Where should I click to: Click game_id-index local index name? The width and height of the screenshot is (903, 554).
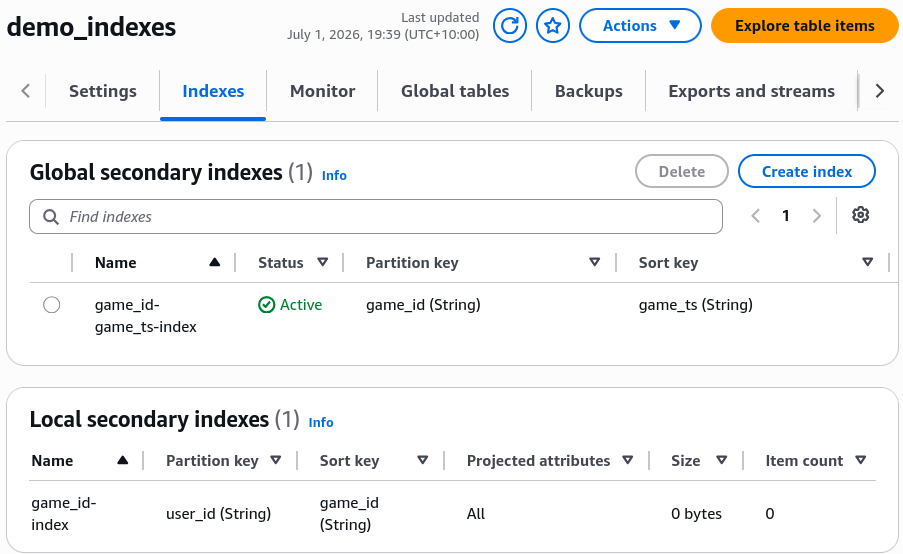tap(64, 514)
